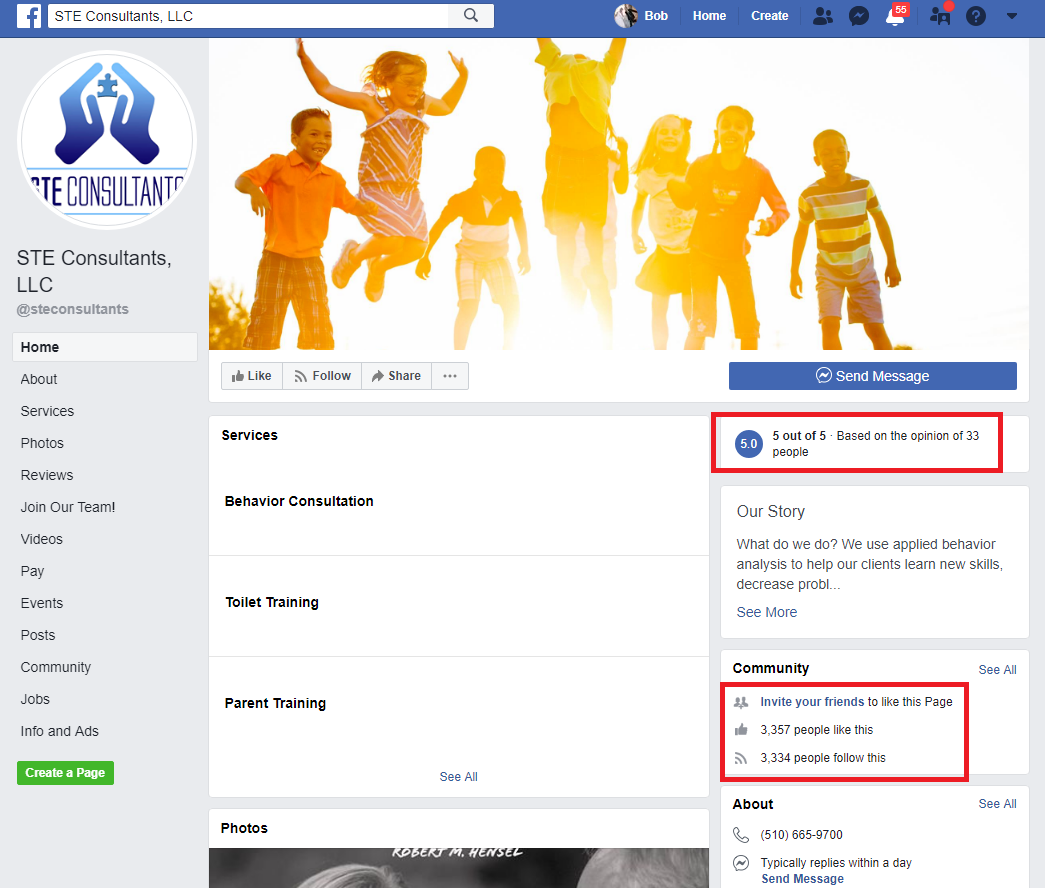Screen dimensions: 1045x888
Task: Click the 5.0 rating badge
Action: 748,443
